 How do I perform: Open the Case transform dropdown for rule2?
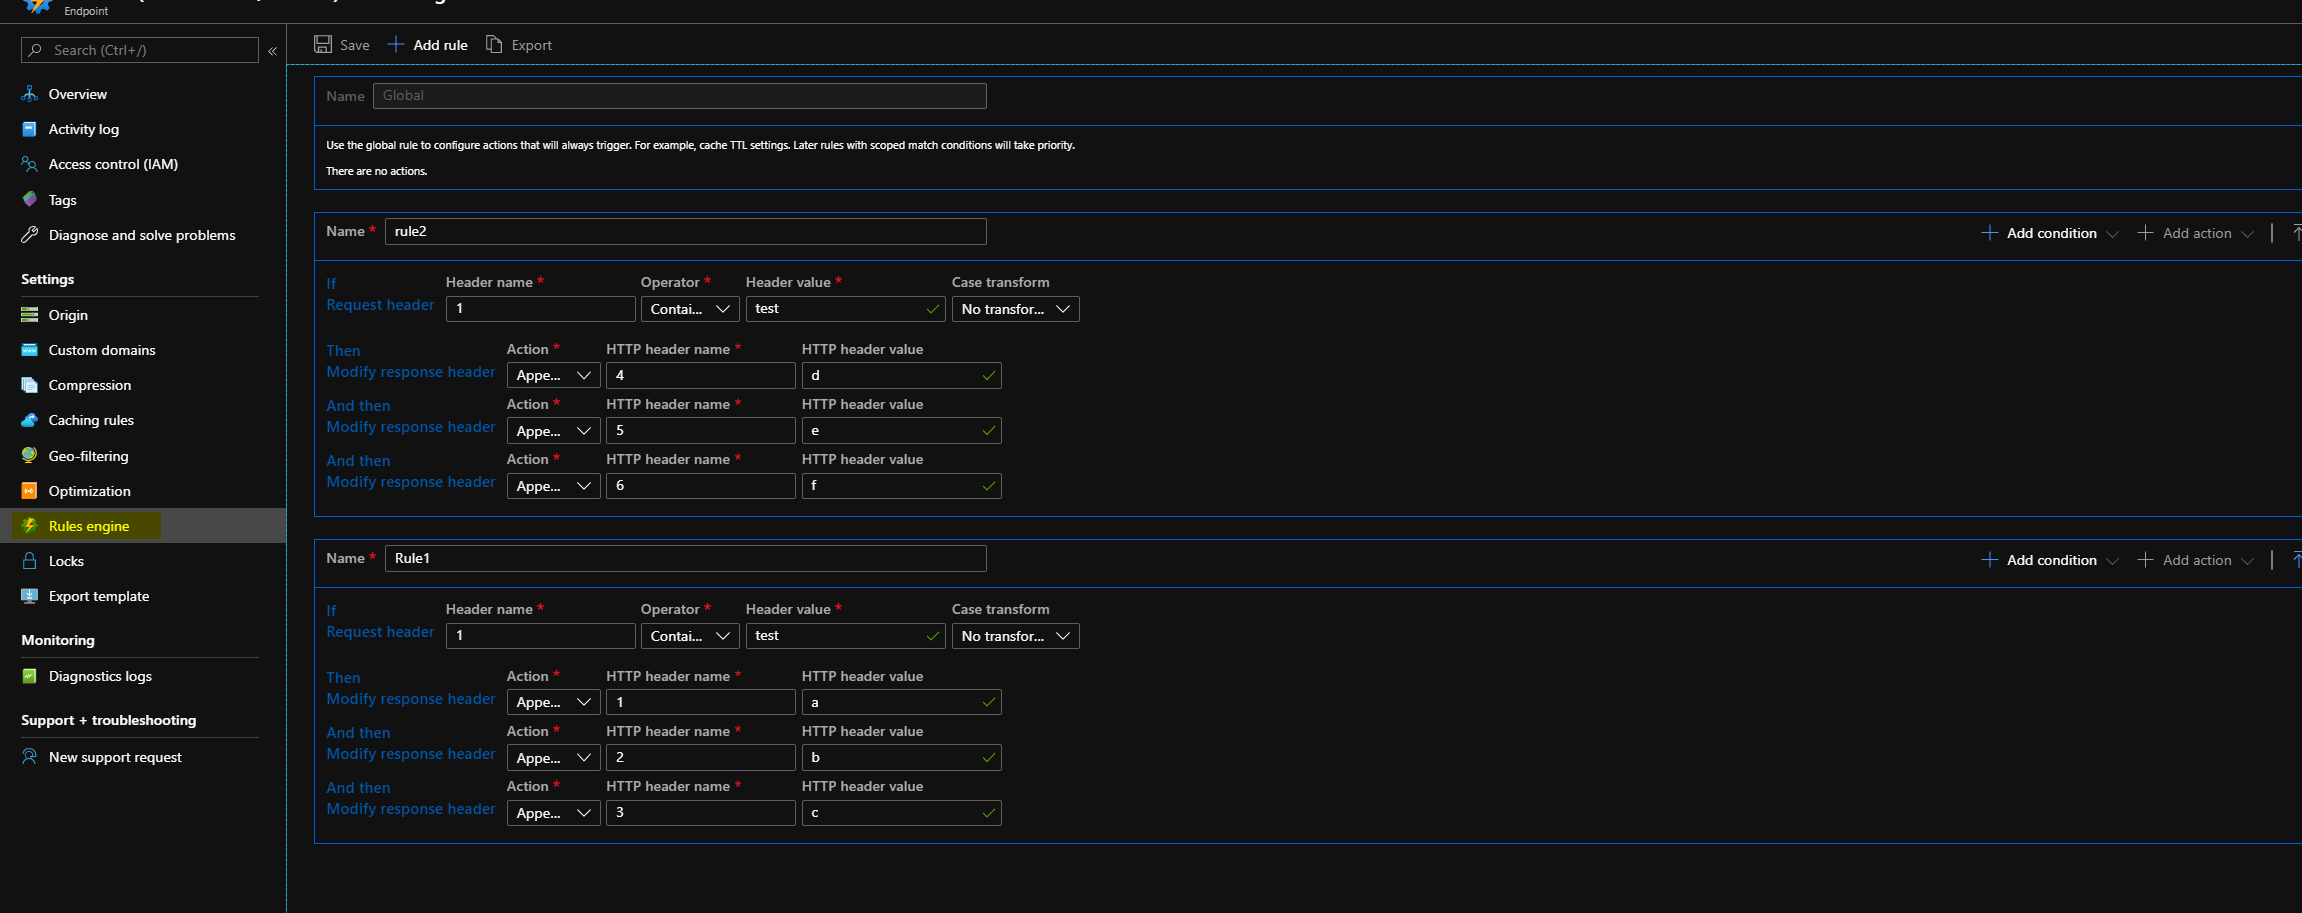[1015, 308]
